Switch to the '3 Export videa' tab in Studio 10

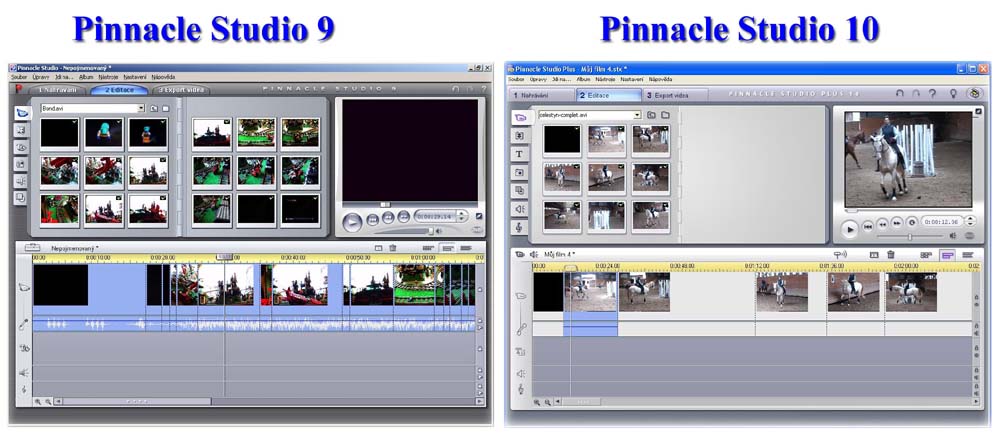[668, 95]
